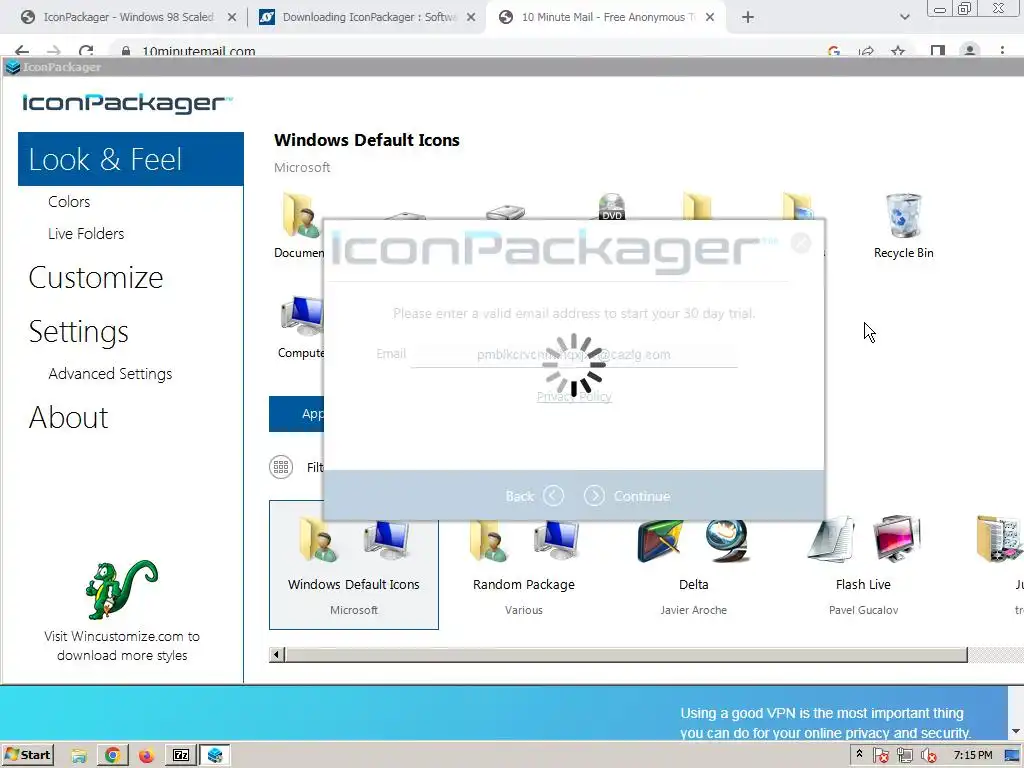Image resolution: width=1024 pixels, height=768 pixels.
Task: Switch to 10 Minute Mail tab
Action: pos(605,17)
